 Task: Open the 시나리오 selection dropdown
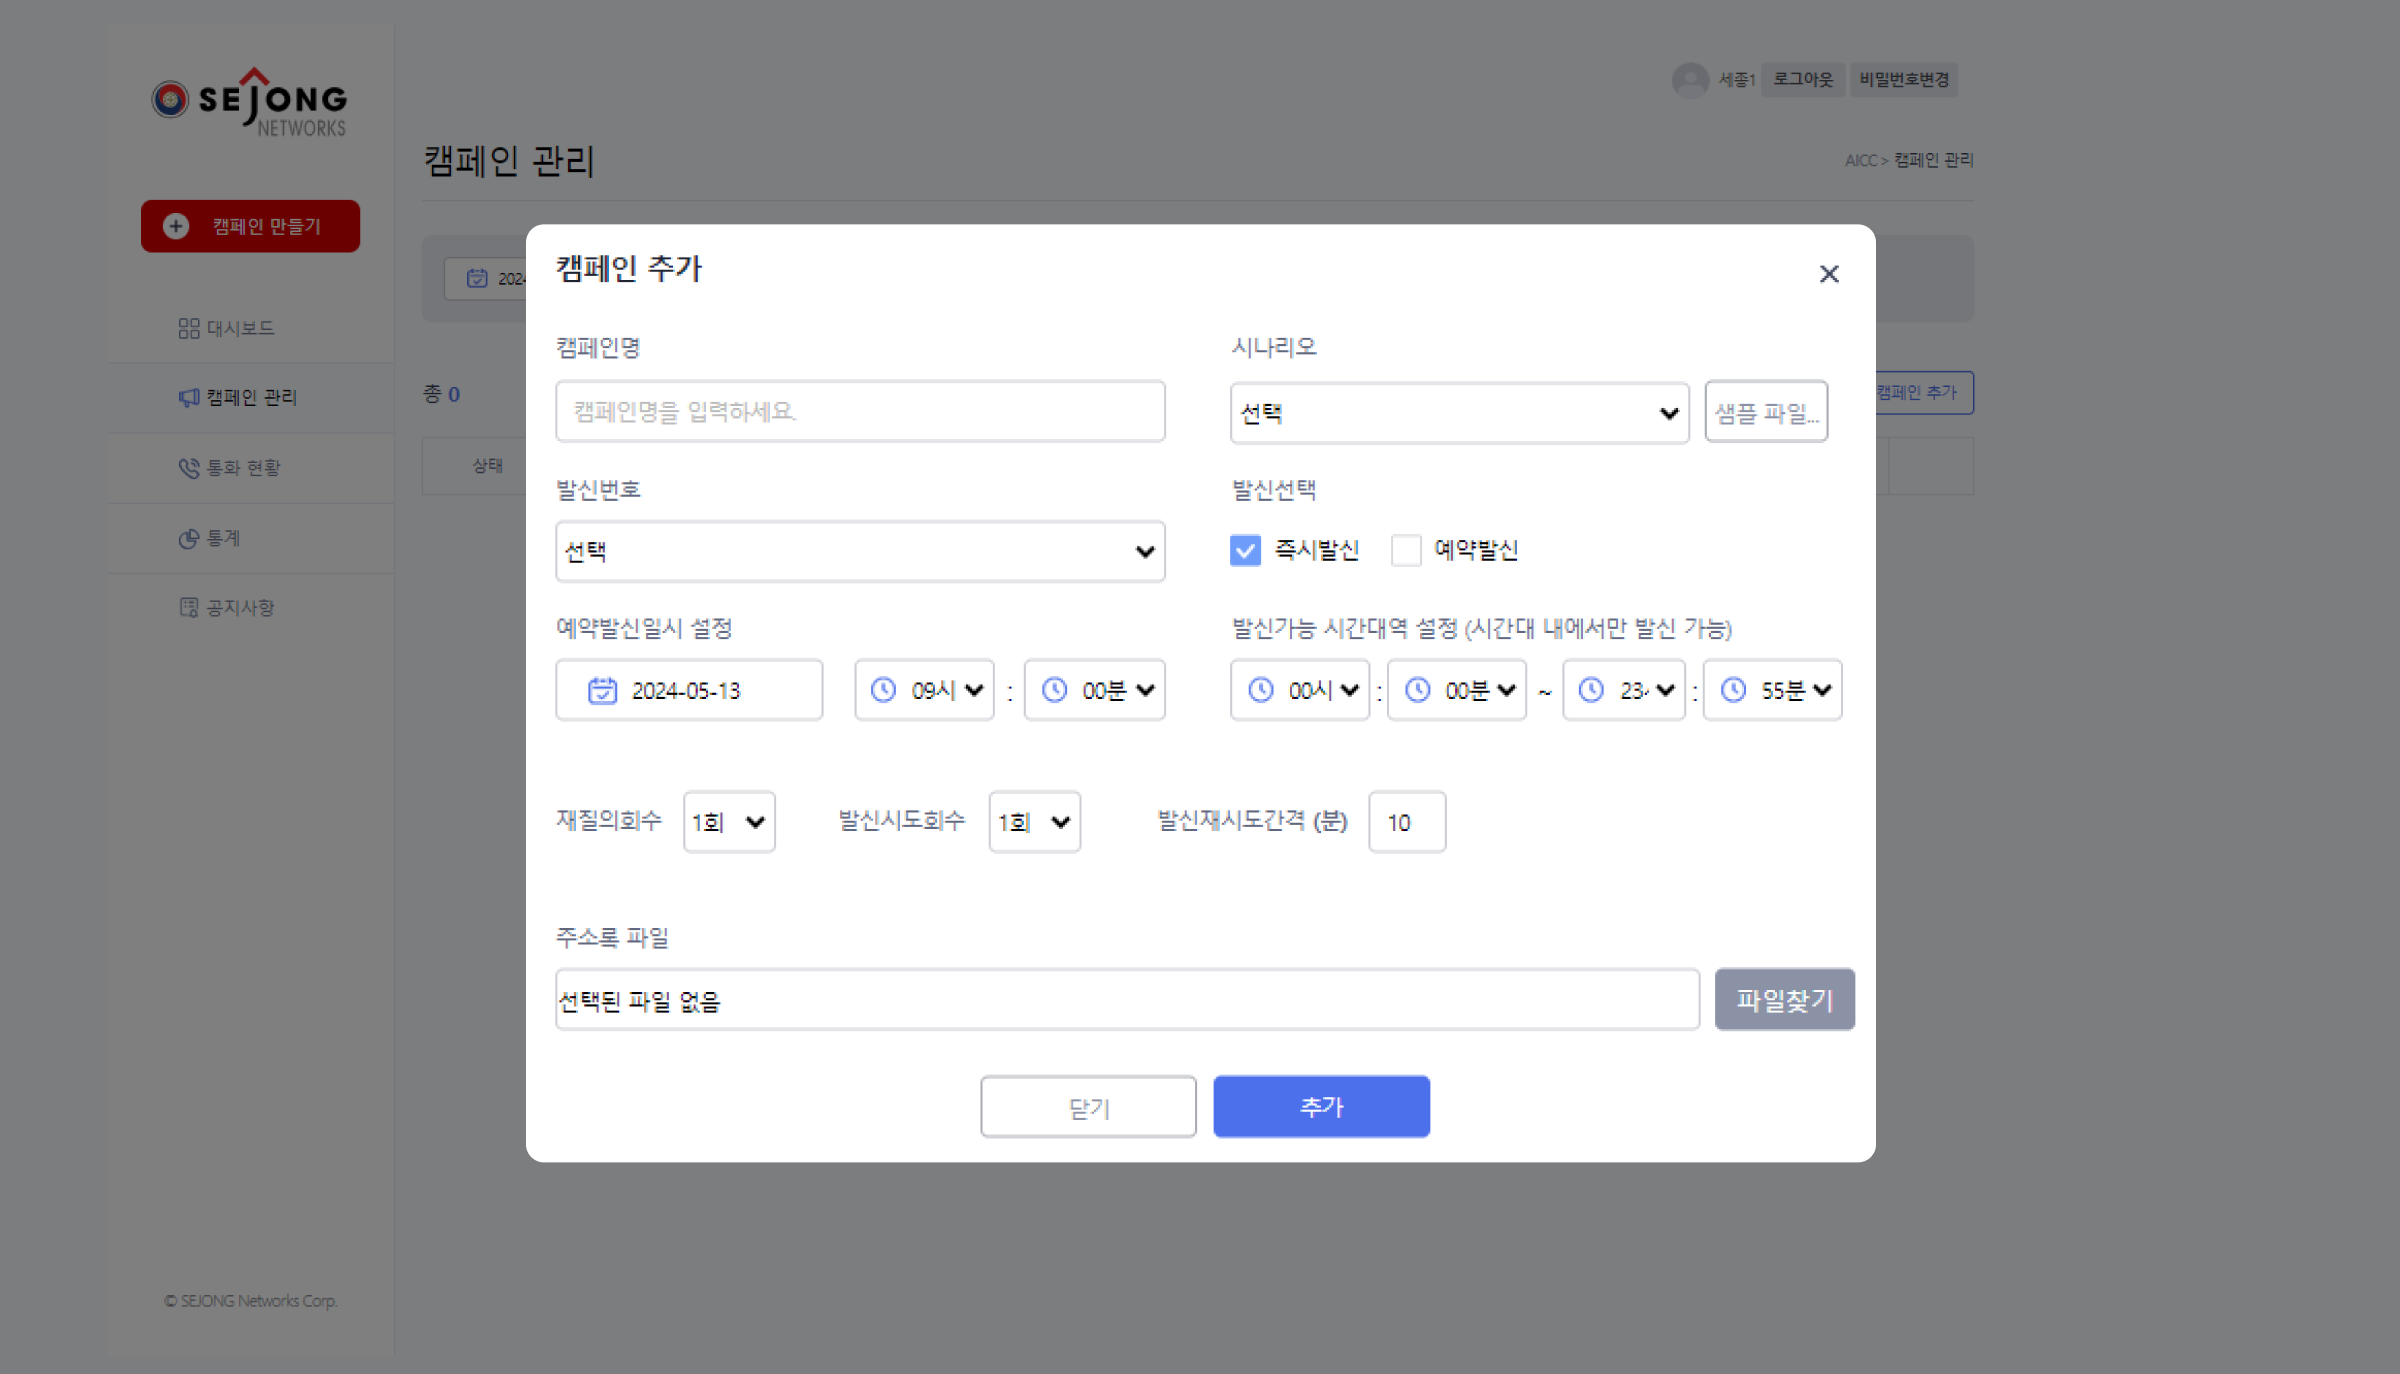[x=1458, y=413]
